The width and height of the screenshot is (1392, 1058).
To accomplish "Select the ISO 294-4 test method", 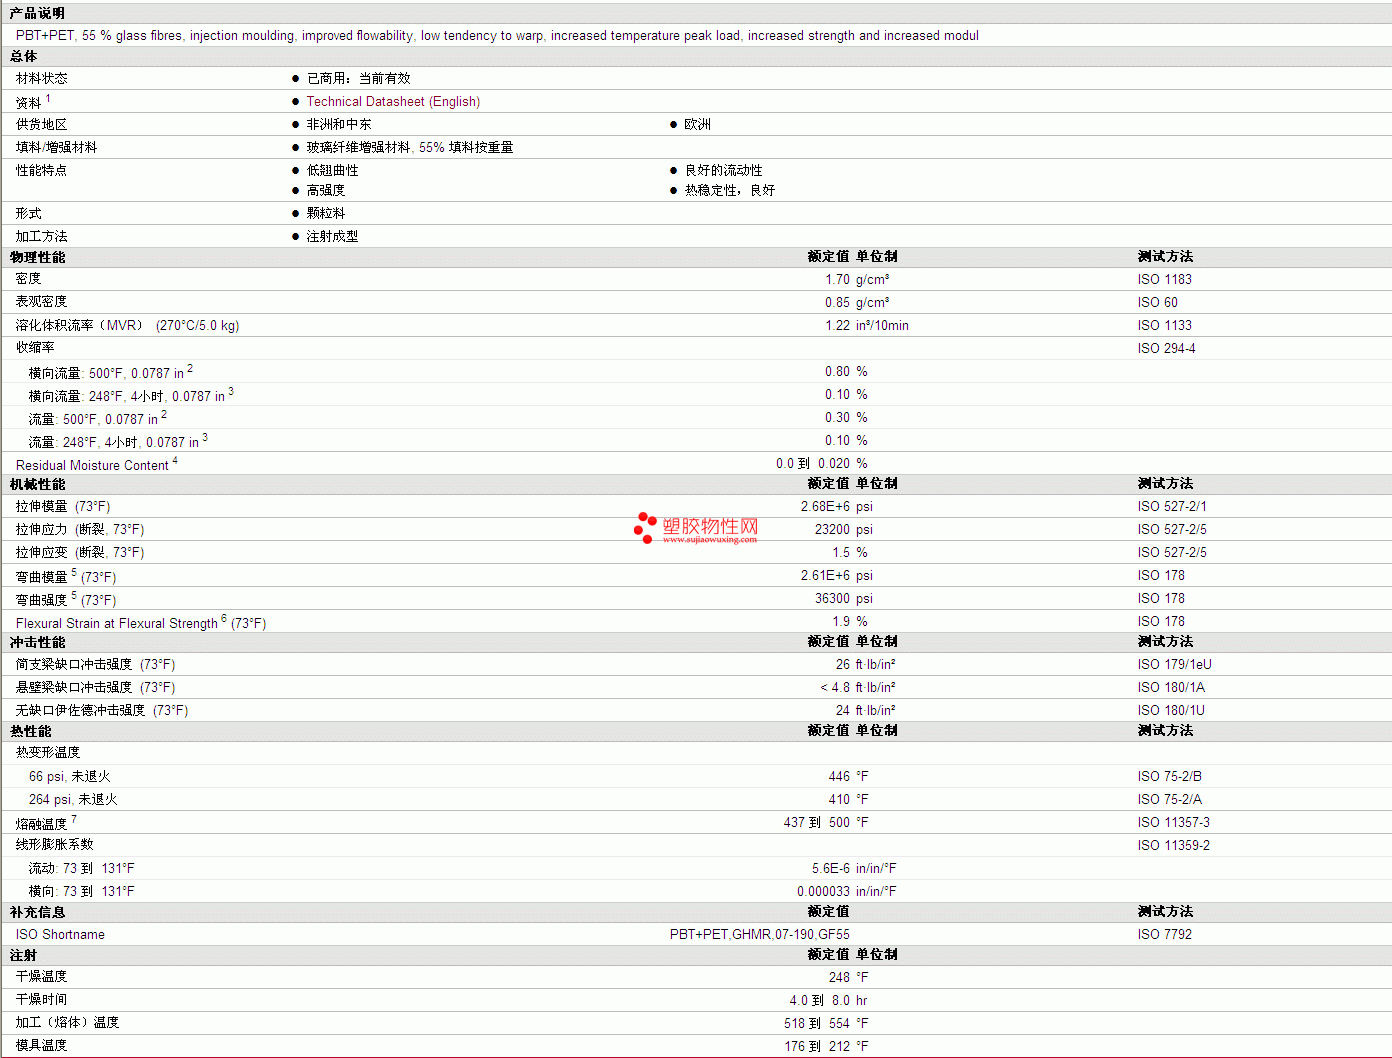I will (x=1167, y=349).
